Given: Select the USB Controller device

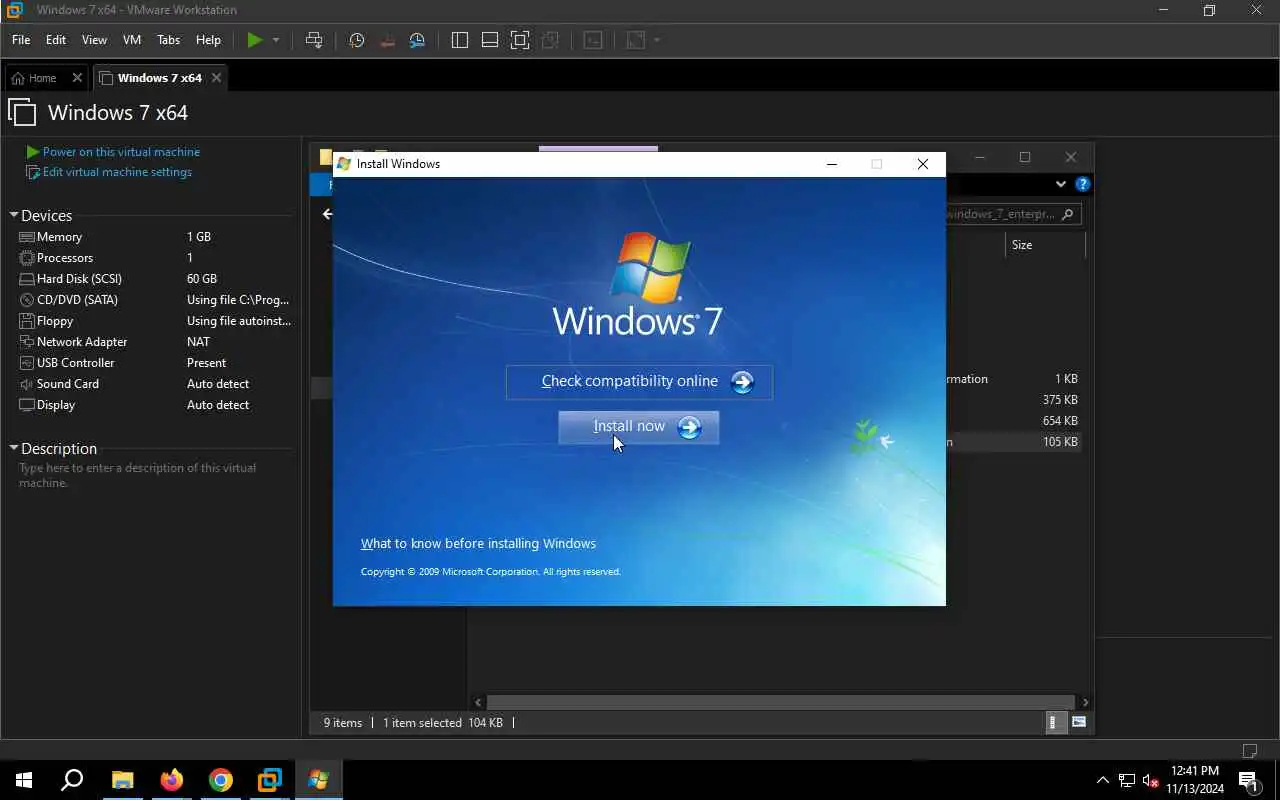Looking at the screenshot, I should coord(155,363).
